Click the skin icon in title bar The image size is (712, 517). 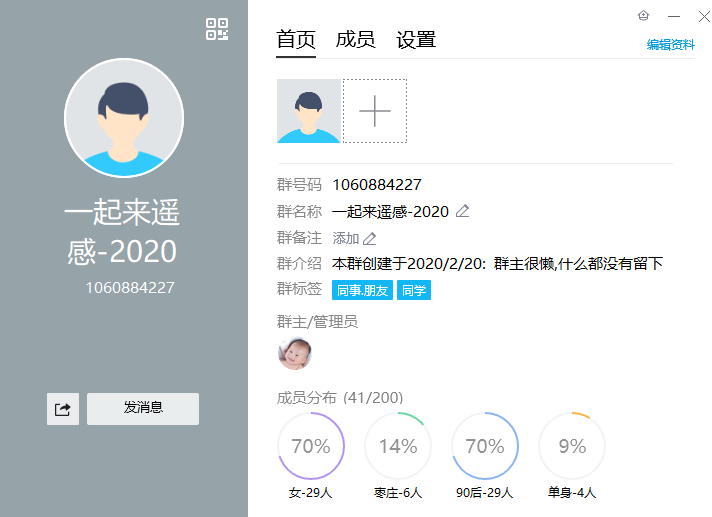(x=644, y=16)
